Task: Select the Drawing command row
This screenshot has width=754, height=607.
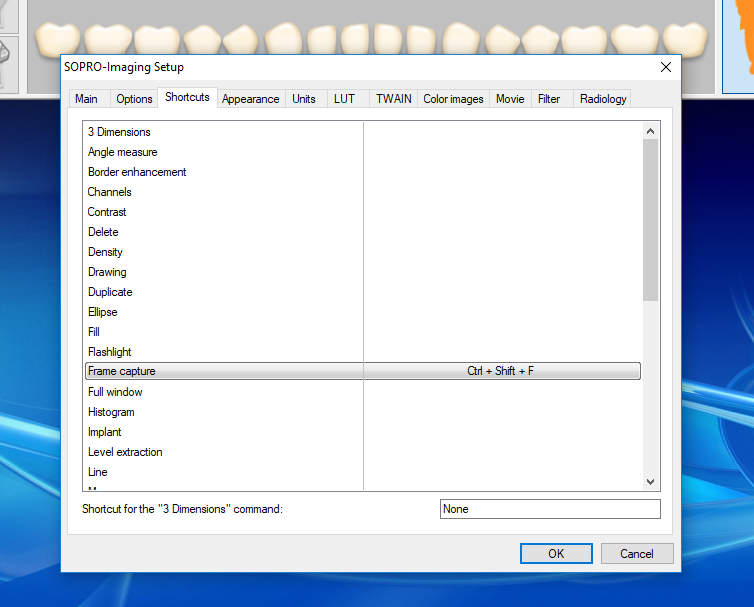Action: pos(363,272)
